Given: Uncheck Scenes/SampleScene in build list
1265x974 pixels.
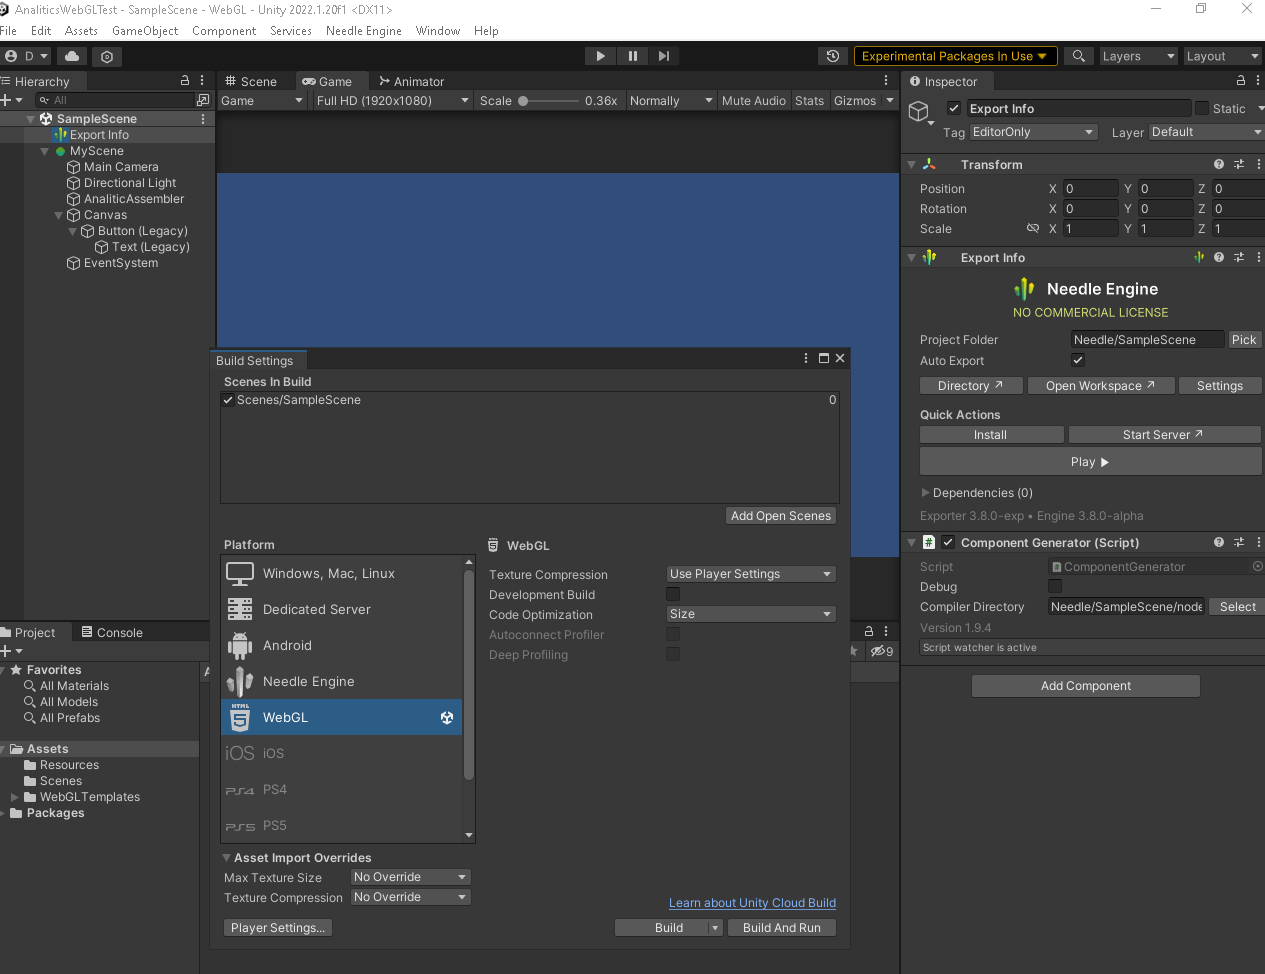Looking at the screenshot, I should pyautogui.click(x=228, y=400).
